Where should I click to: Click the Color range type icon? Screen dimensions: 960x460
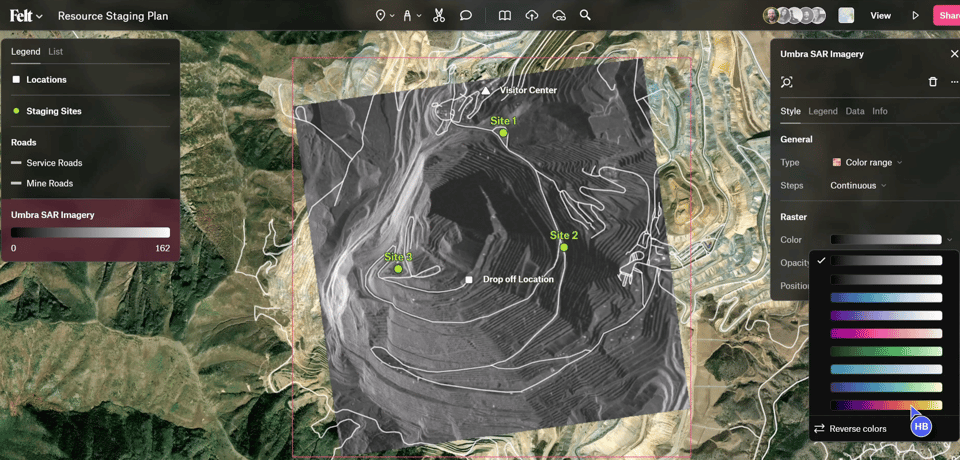tap(837, 162)
